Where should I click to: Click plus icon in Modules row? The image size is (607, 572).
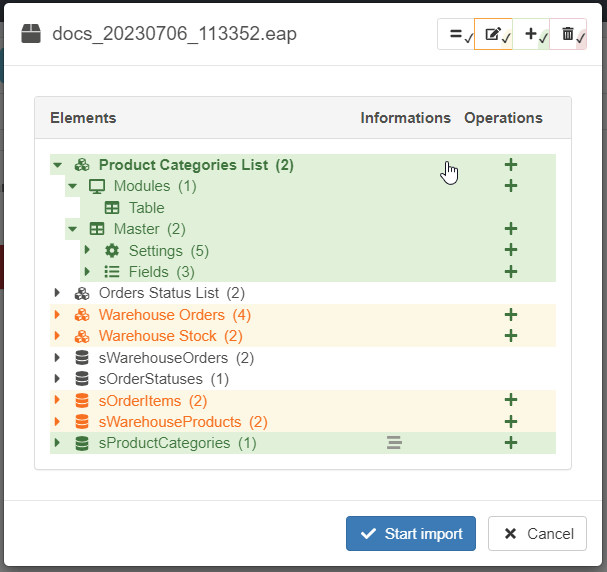510,186
